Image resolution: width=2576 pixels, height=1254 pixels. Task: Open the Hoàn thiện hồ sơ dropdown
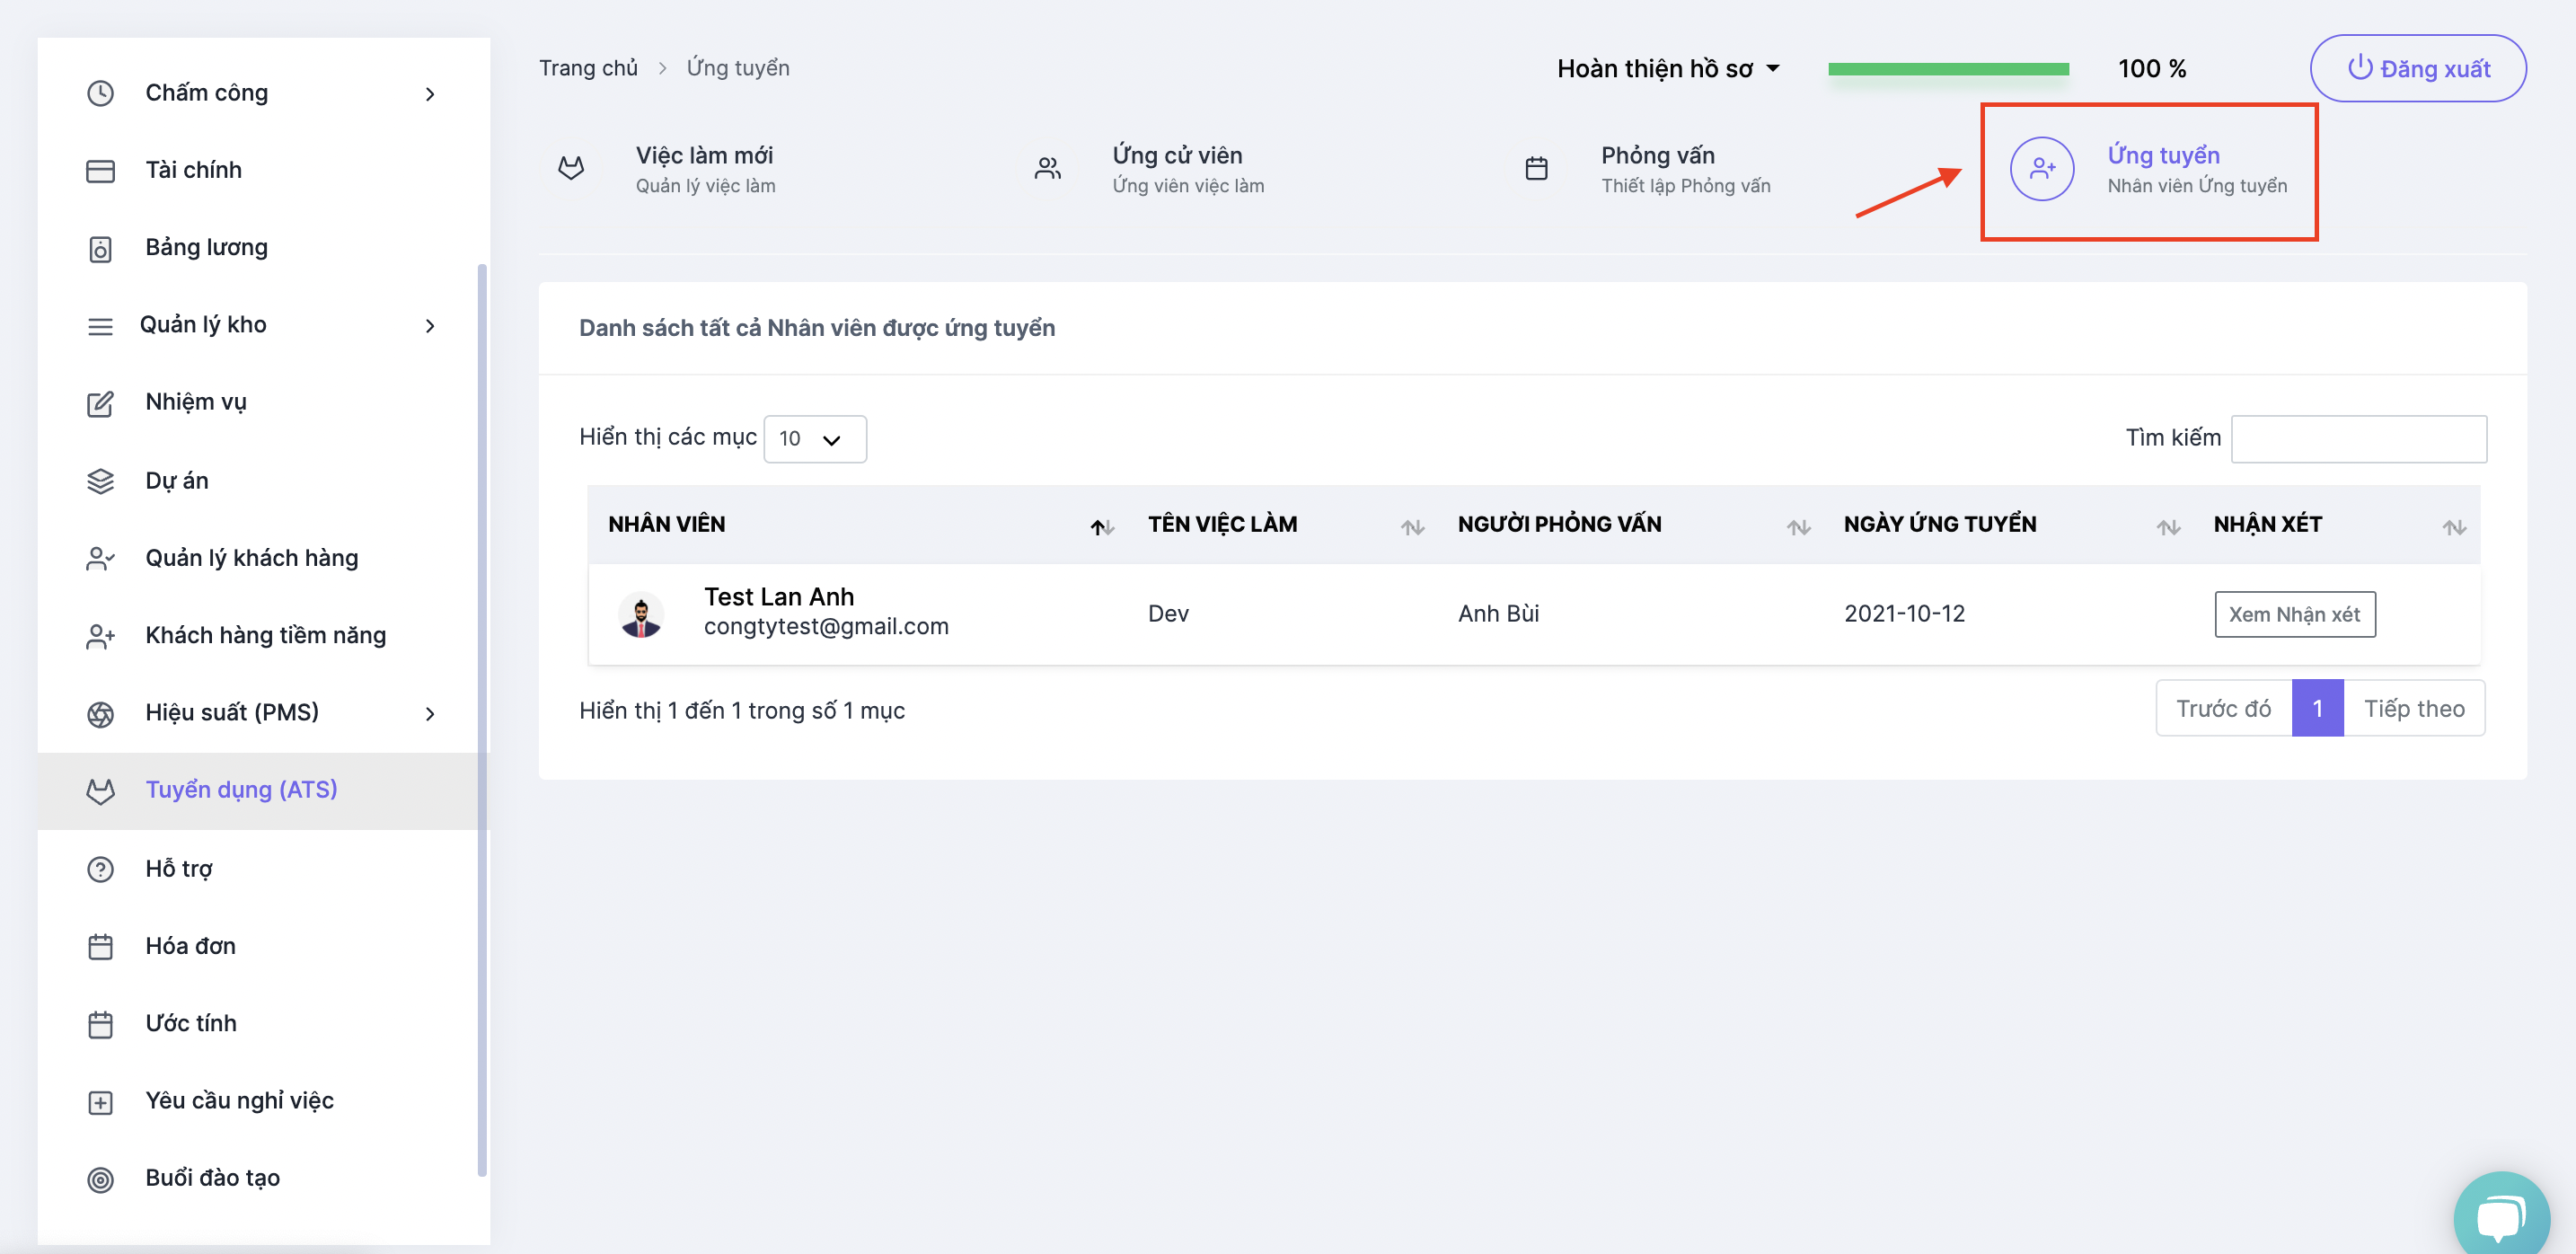(x=1668, y=68)
